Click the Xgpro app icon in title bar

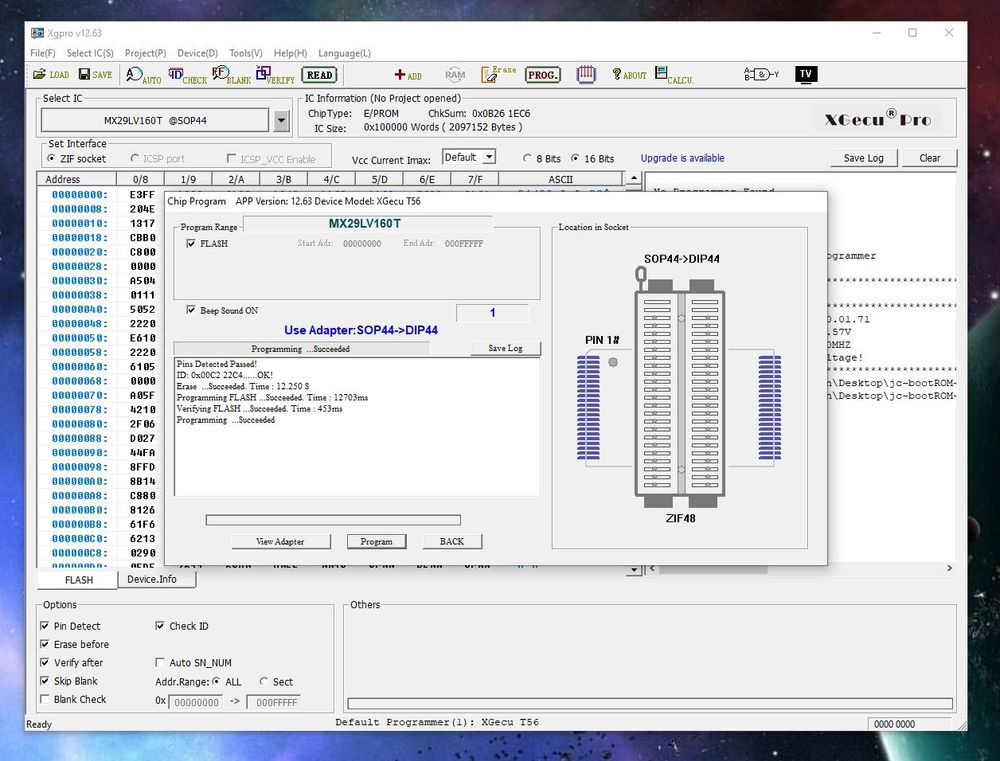pos(38,33)
